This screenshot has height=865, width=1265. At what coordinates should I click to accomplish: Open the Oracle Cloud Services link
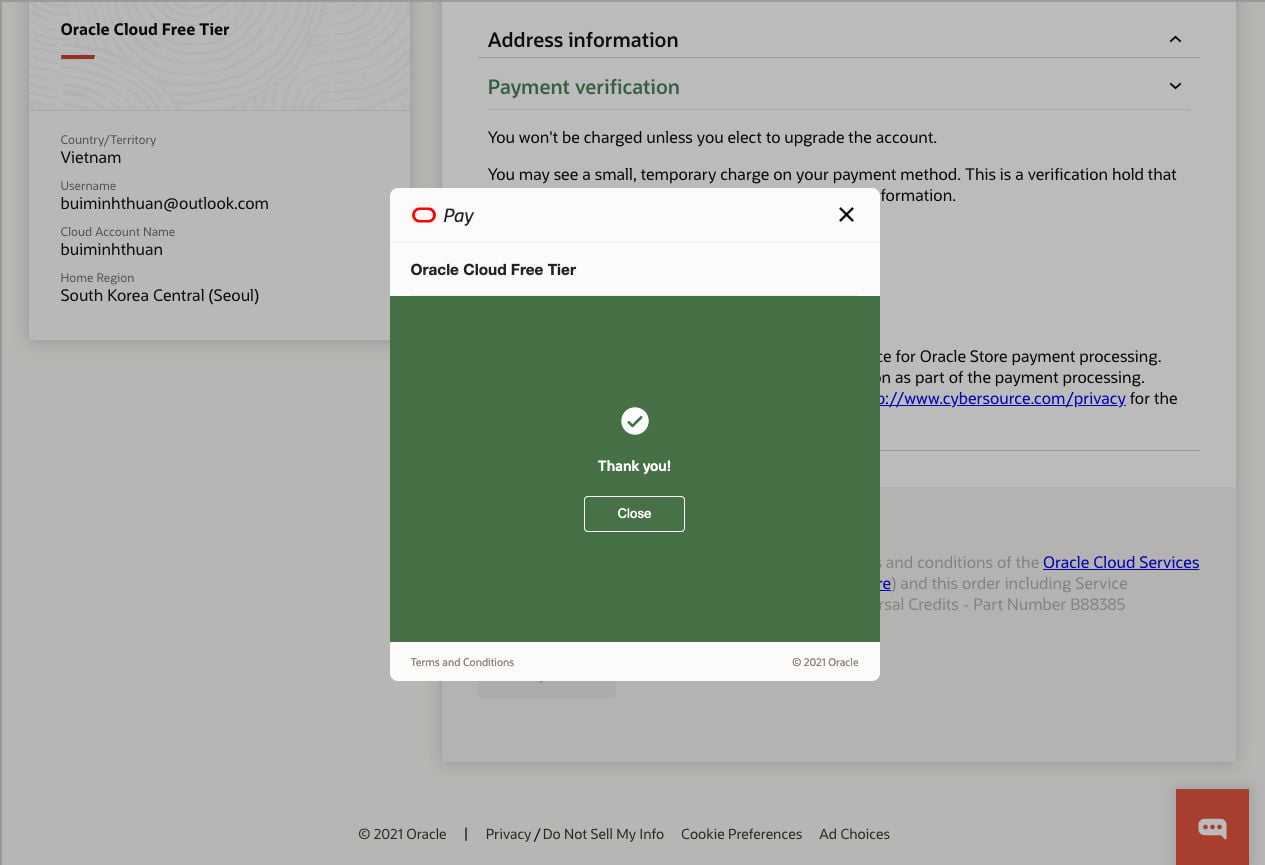pos(1121,562)
